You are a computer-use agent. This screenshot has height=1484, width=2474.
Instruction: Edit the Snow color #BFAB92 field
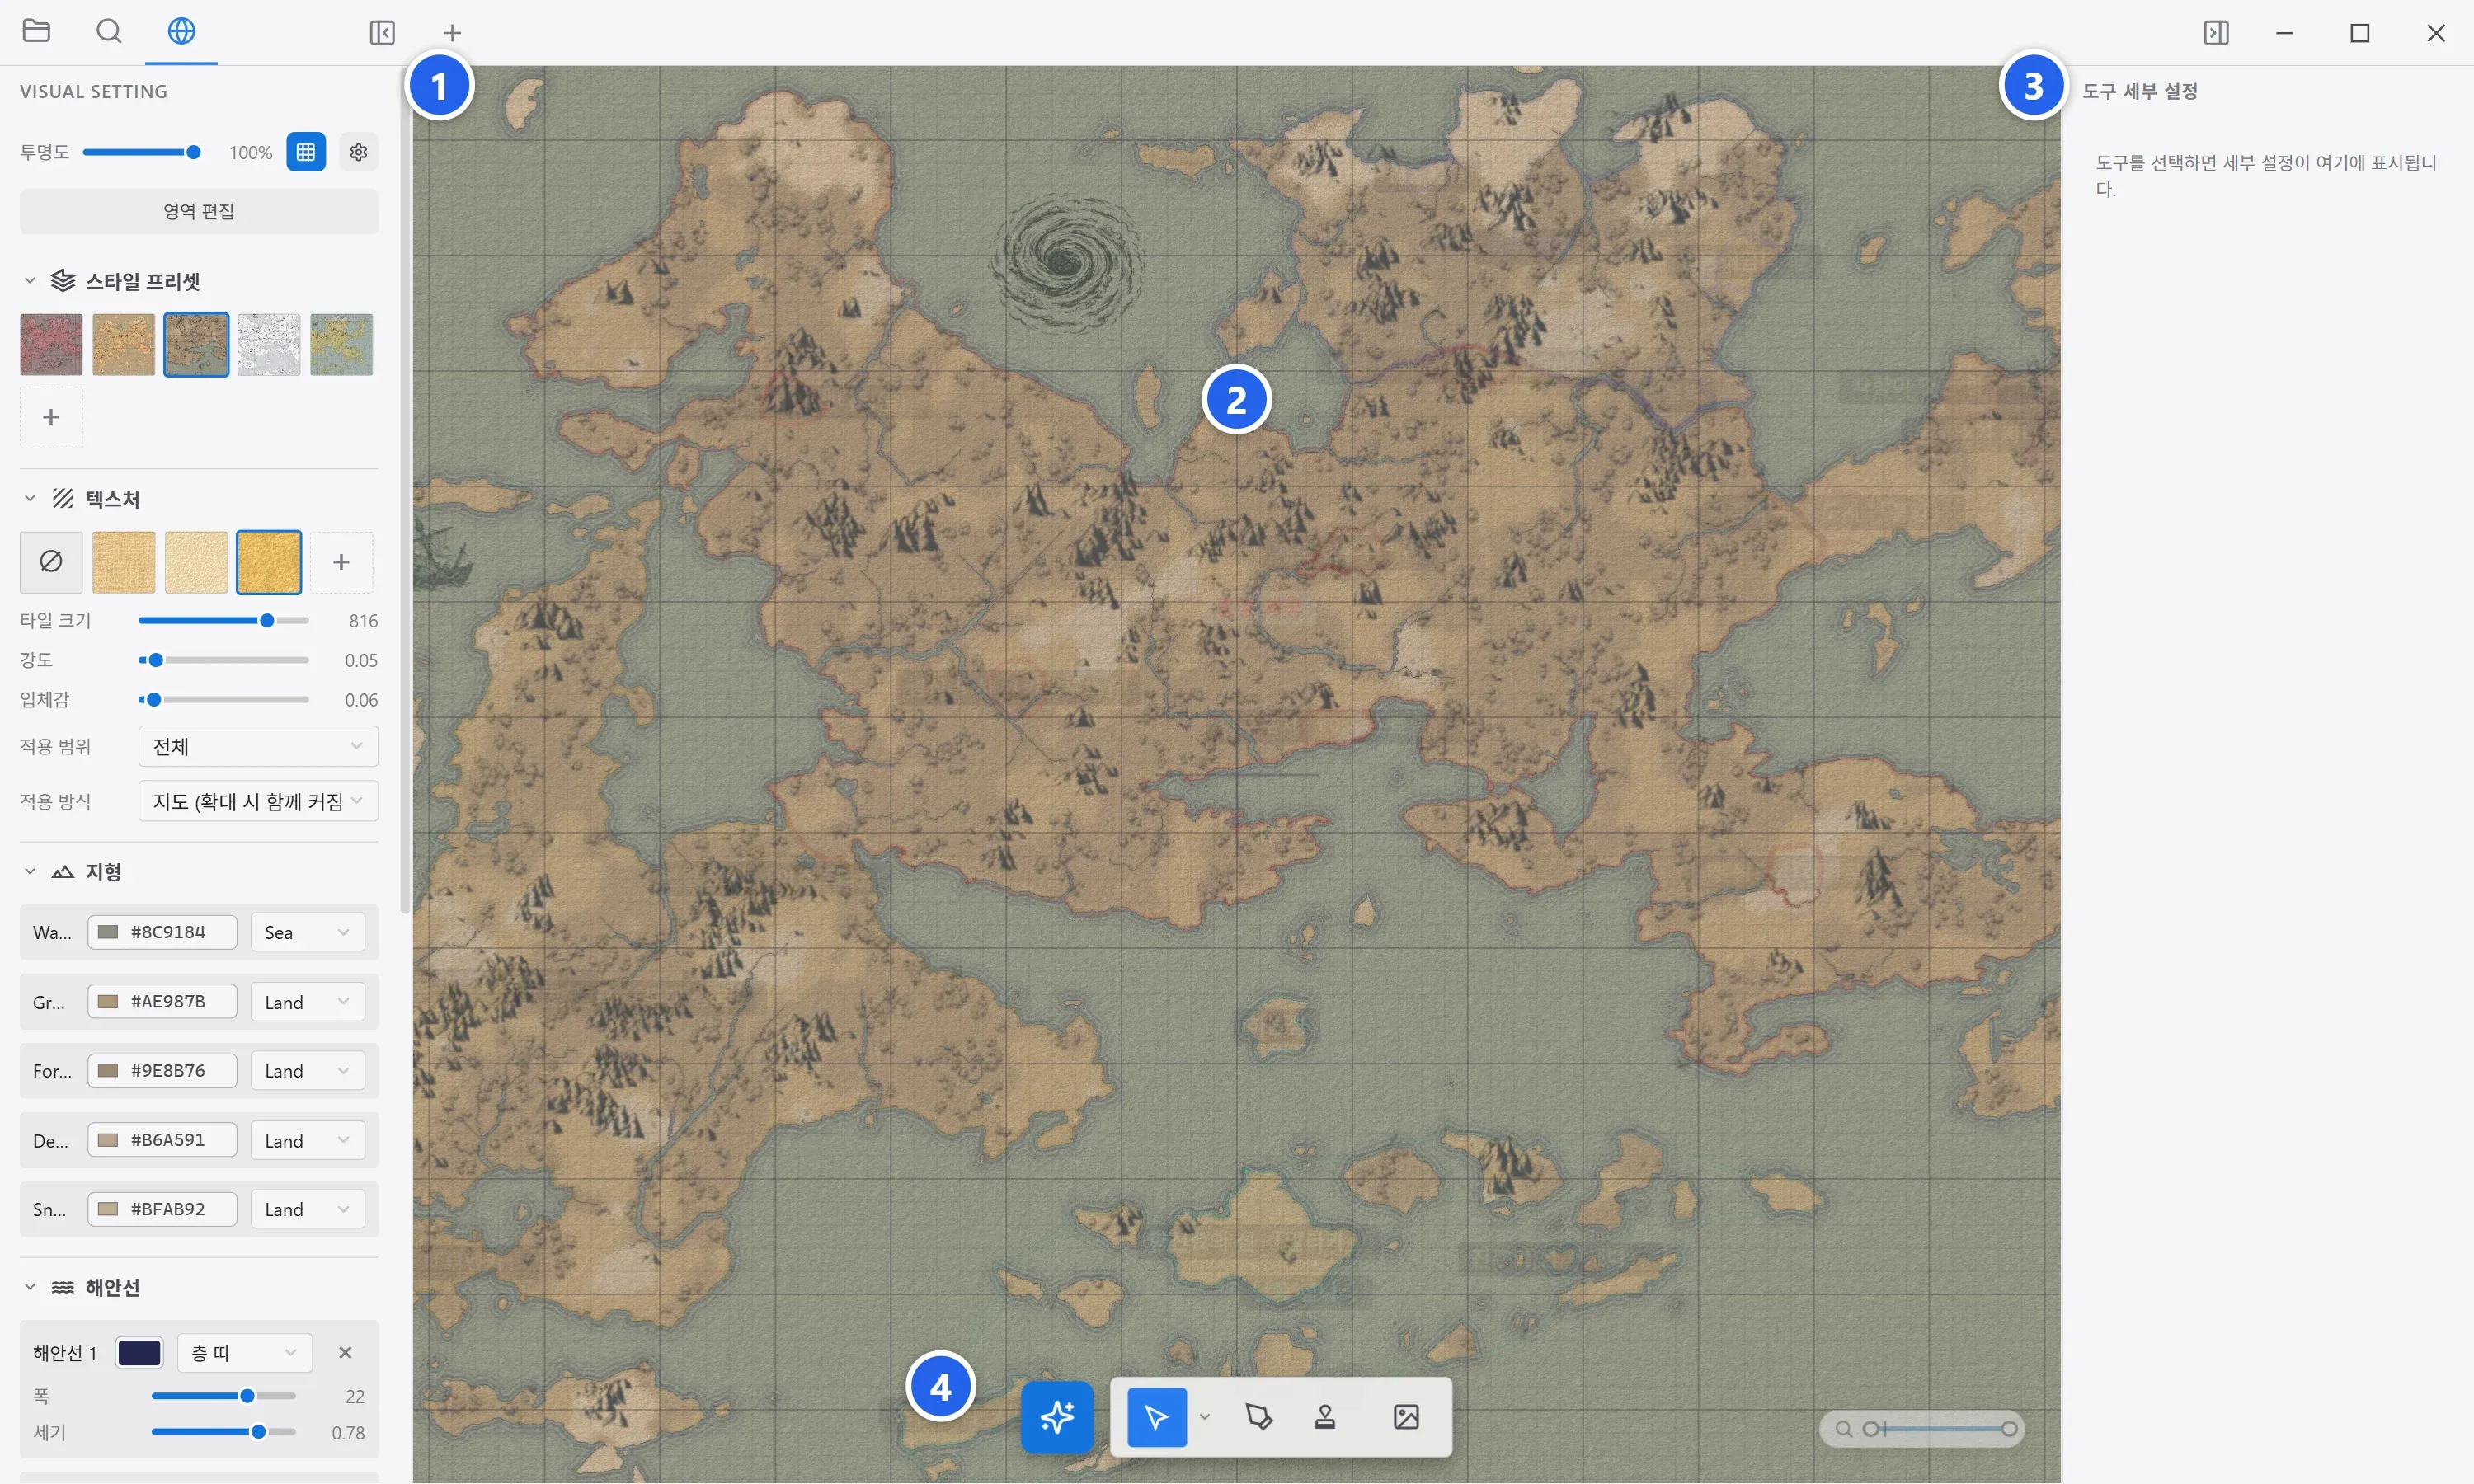pyautogui.click(x=163, y=1209)
